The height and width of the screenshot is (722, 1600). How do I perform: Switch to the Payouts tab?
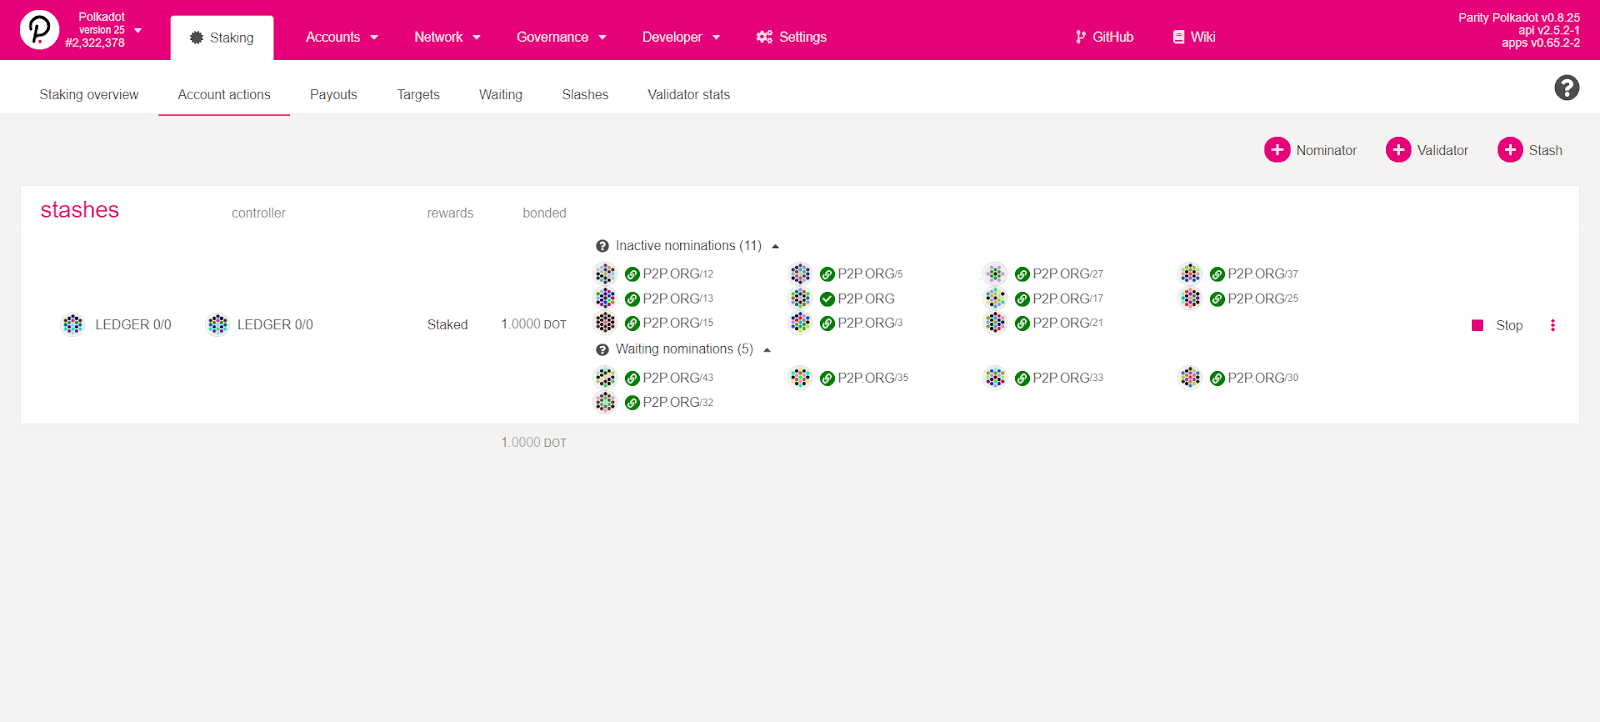pyautogui.click(x=333, y=95)
